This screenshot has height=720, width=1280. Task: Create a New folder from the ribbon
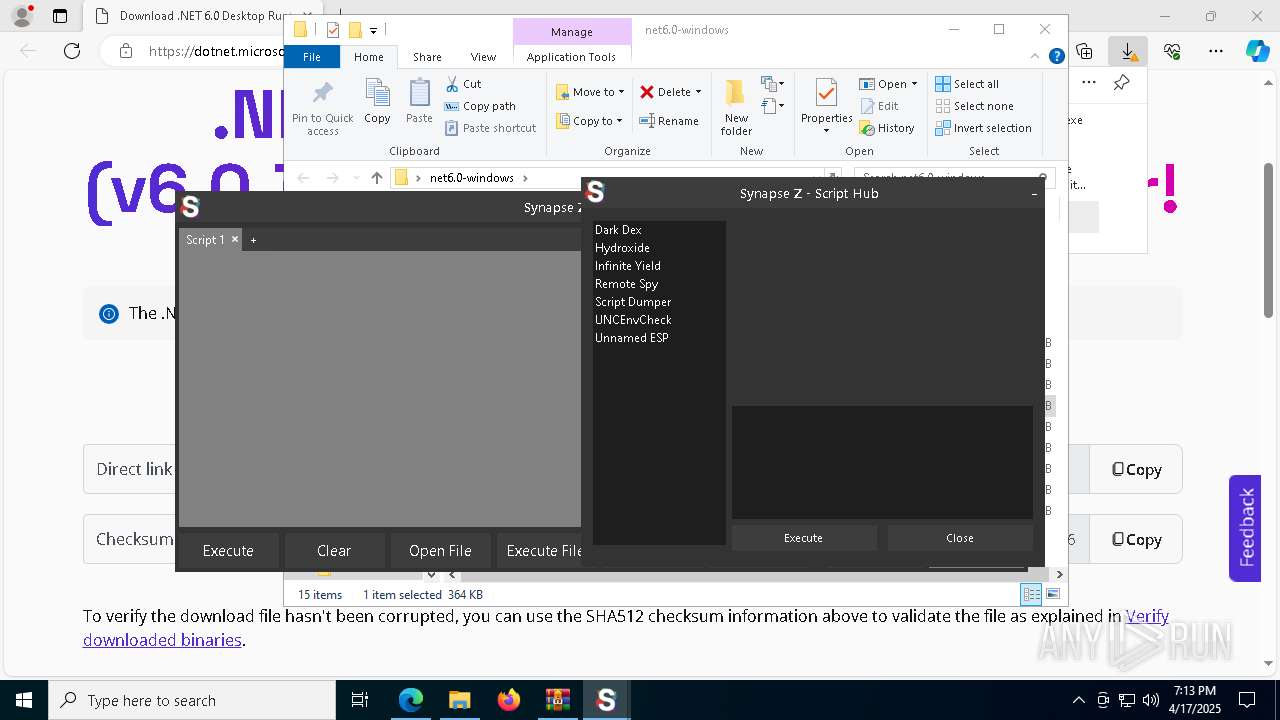(x=736, y=107)
